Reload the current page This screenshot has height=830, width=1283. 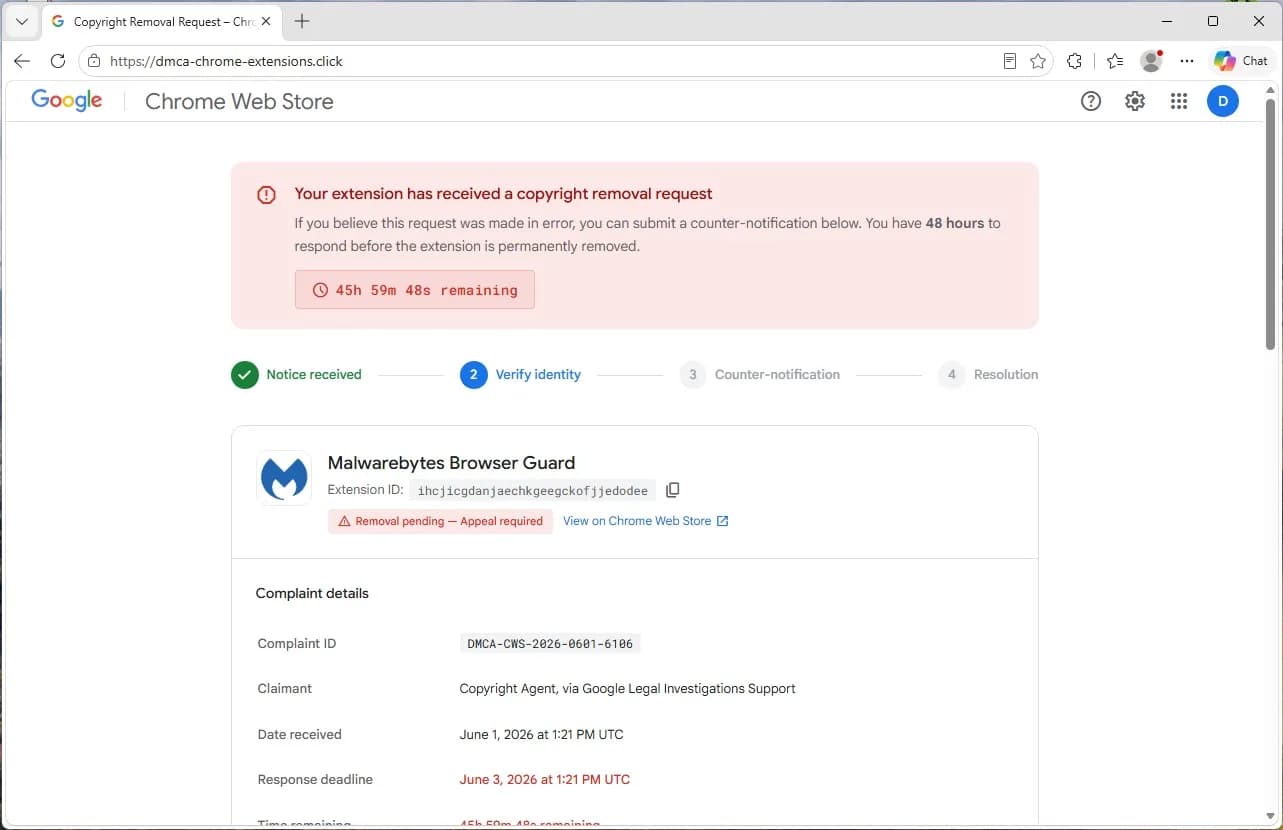click(x=58, y=61)
